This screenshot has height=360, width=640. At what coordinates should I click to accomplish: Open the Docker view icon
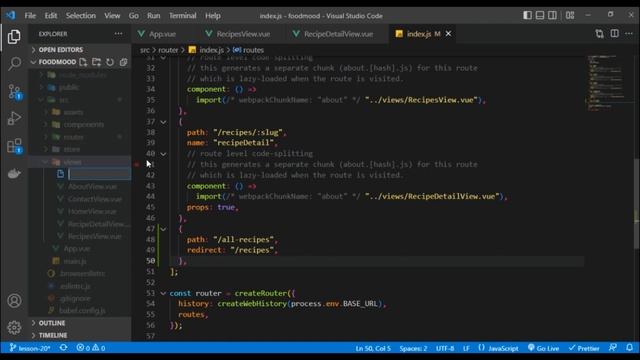coord(14,173)
